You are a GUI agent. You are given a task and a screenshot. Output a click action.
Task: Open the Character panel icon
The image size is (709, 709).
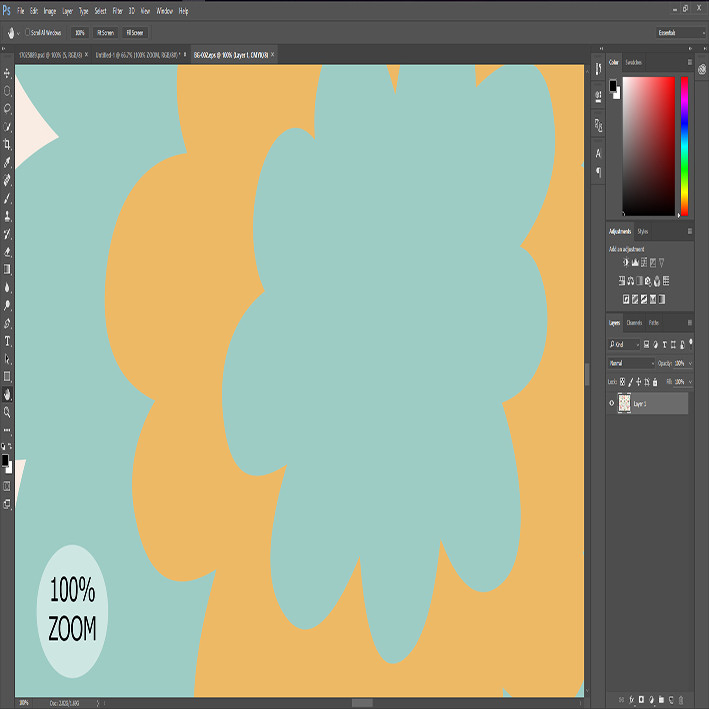(598, 153)
